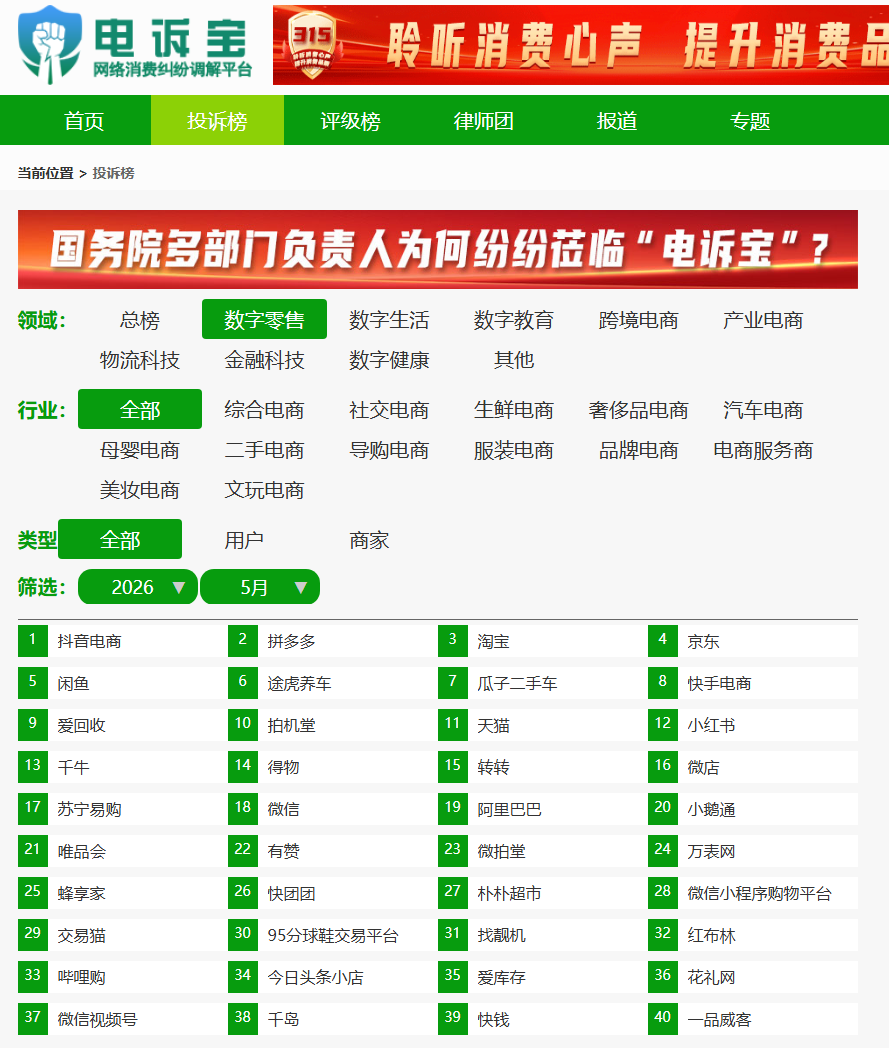Select the 总榜 field filter
889x1048 pixels.
140,320
